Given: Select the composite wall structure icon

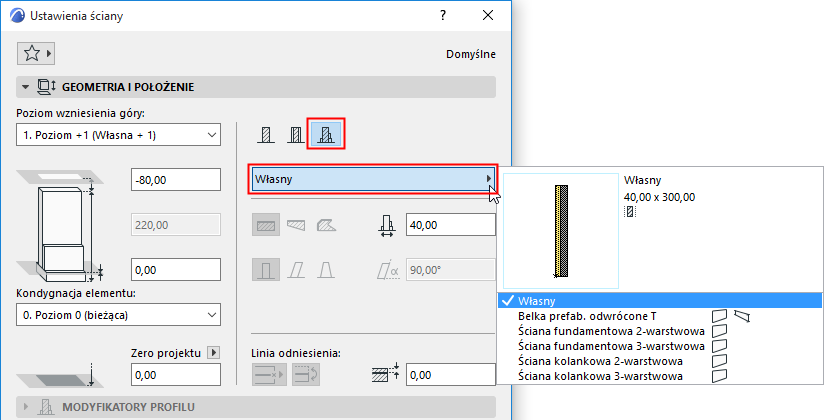Looking at the screenshot, I should point(296,135).
